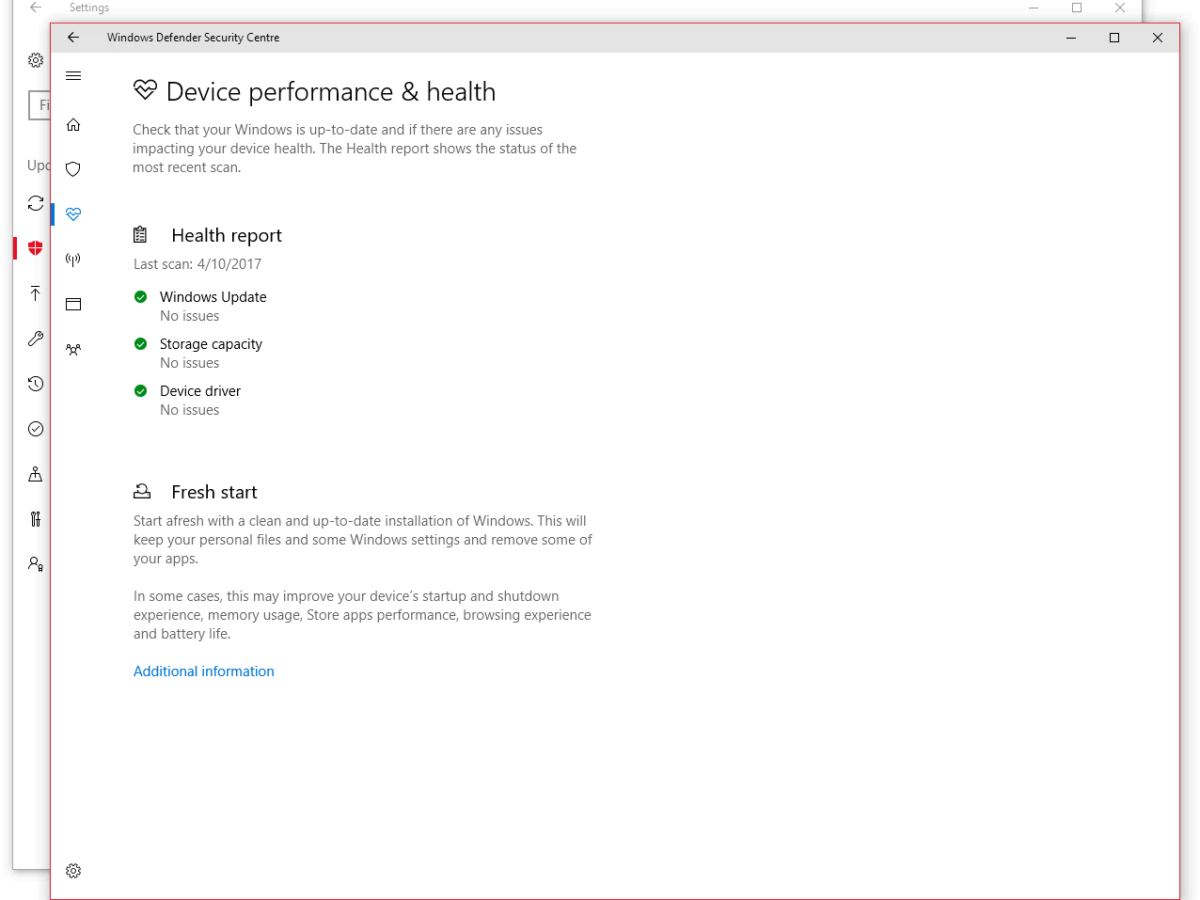The width and height of the screenshot is (1200, 900).
Task: Click green check beside Windows Update
Action: coord(140,297)
